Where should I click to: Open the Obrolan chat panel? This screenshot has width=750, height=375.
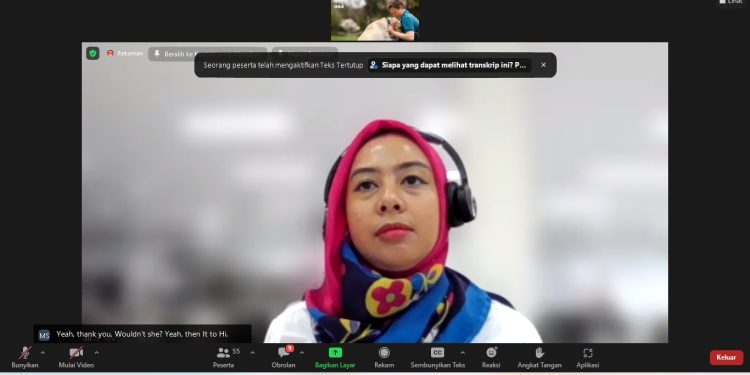click(x=284, y=357)
